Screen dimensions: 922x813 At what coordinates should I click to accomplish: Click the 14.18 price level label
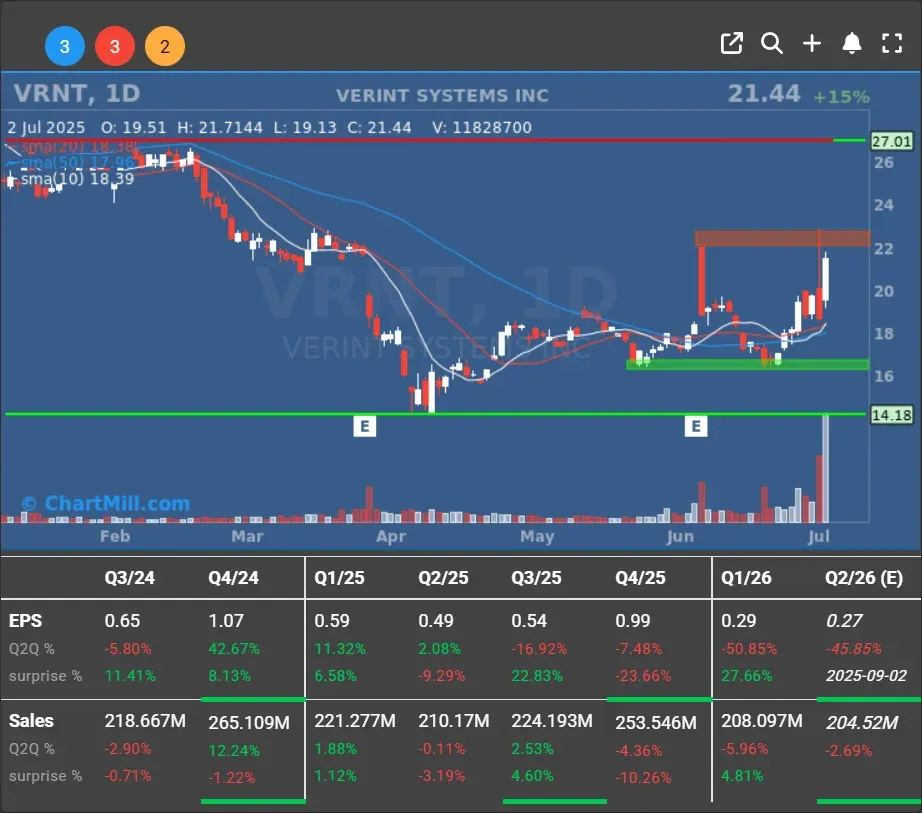[891, 415]
